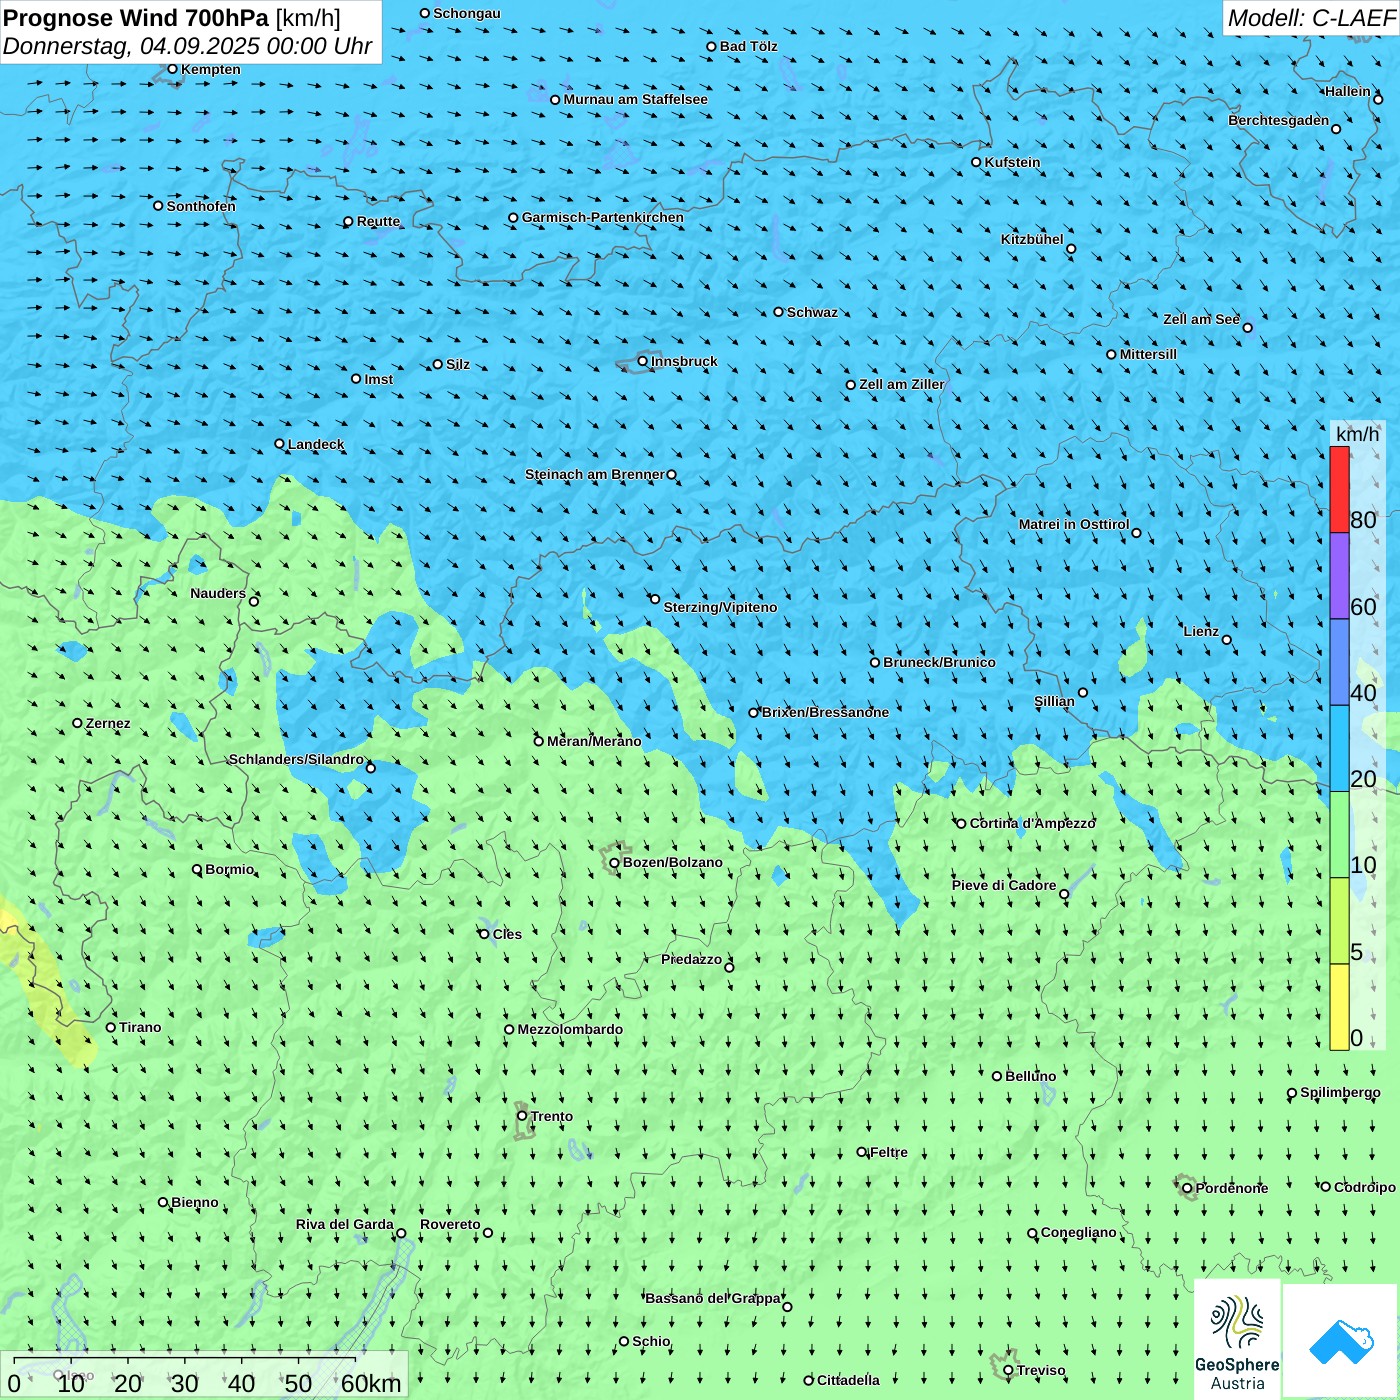Click the 'Murnau am Staffelsee' label
The width and height of the screenshot is (1400, 1400).
pyautogui.click(x=636, y=99)
